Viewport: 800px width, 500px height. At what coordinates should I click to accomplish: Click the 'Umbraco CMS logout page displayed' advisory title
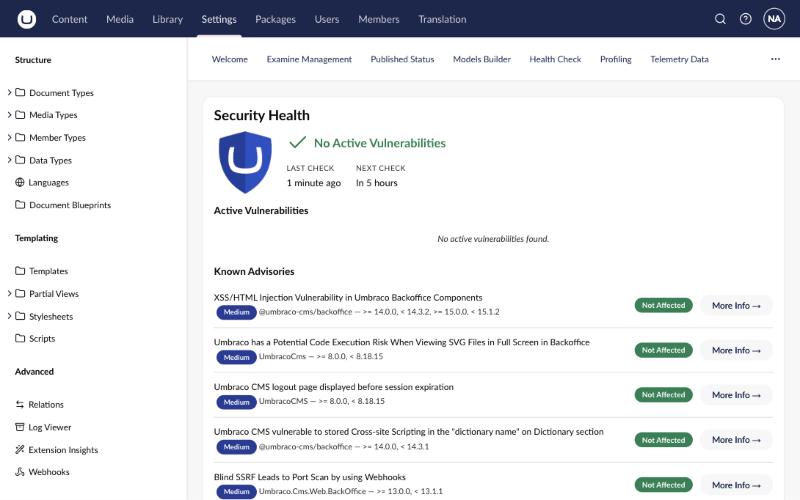(x=334, y=387)
